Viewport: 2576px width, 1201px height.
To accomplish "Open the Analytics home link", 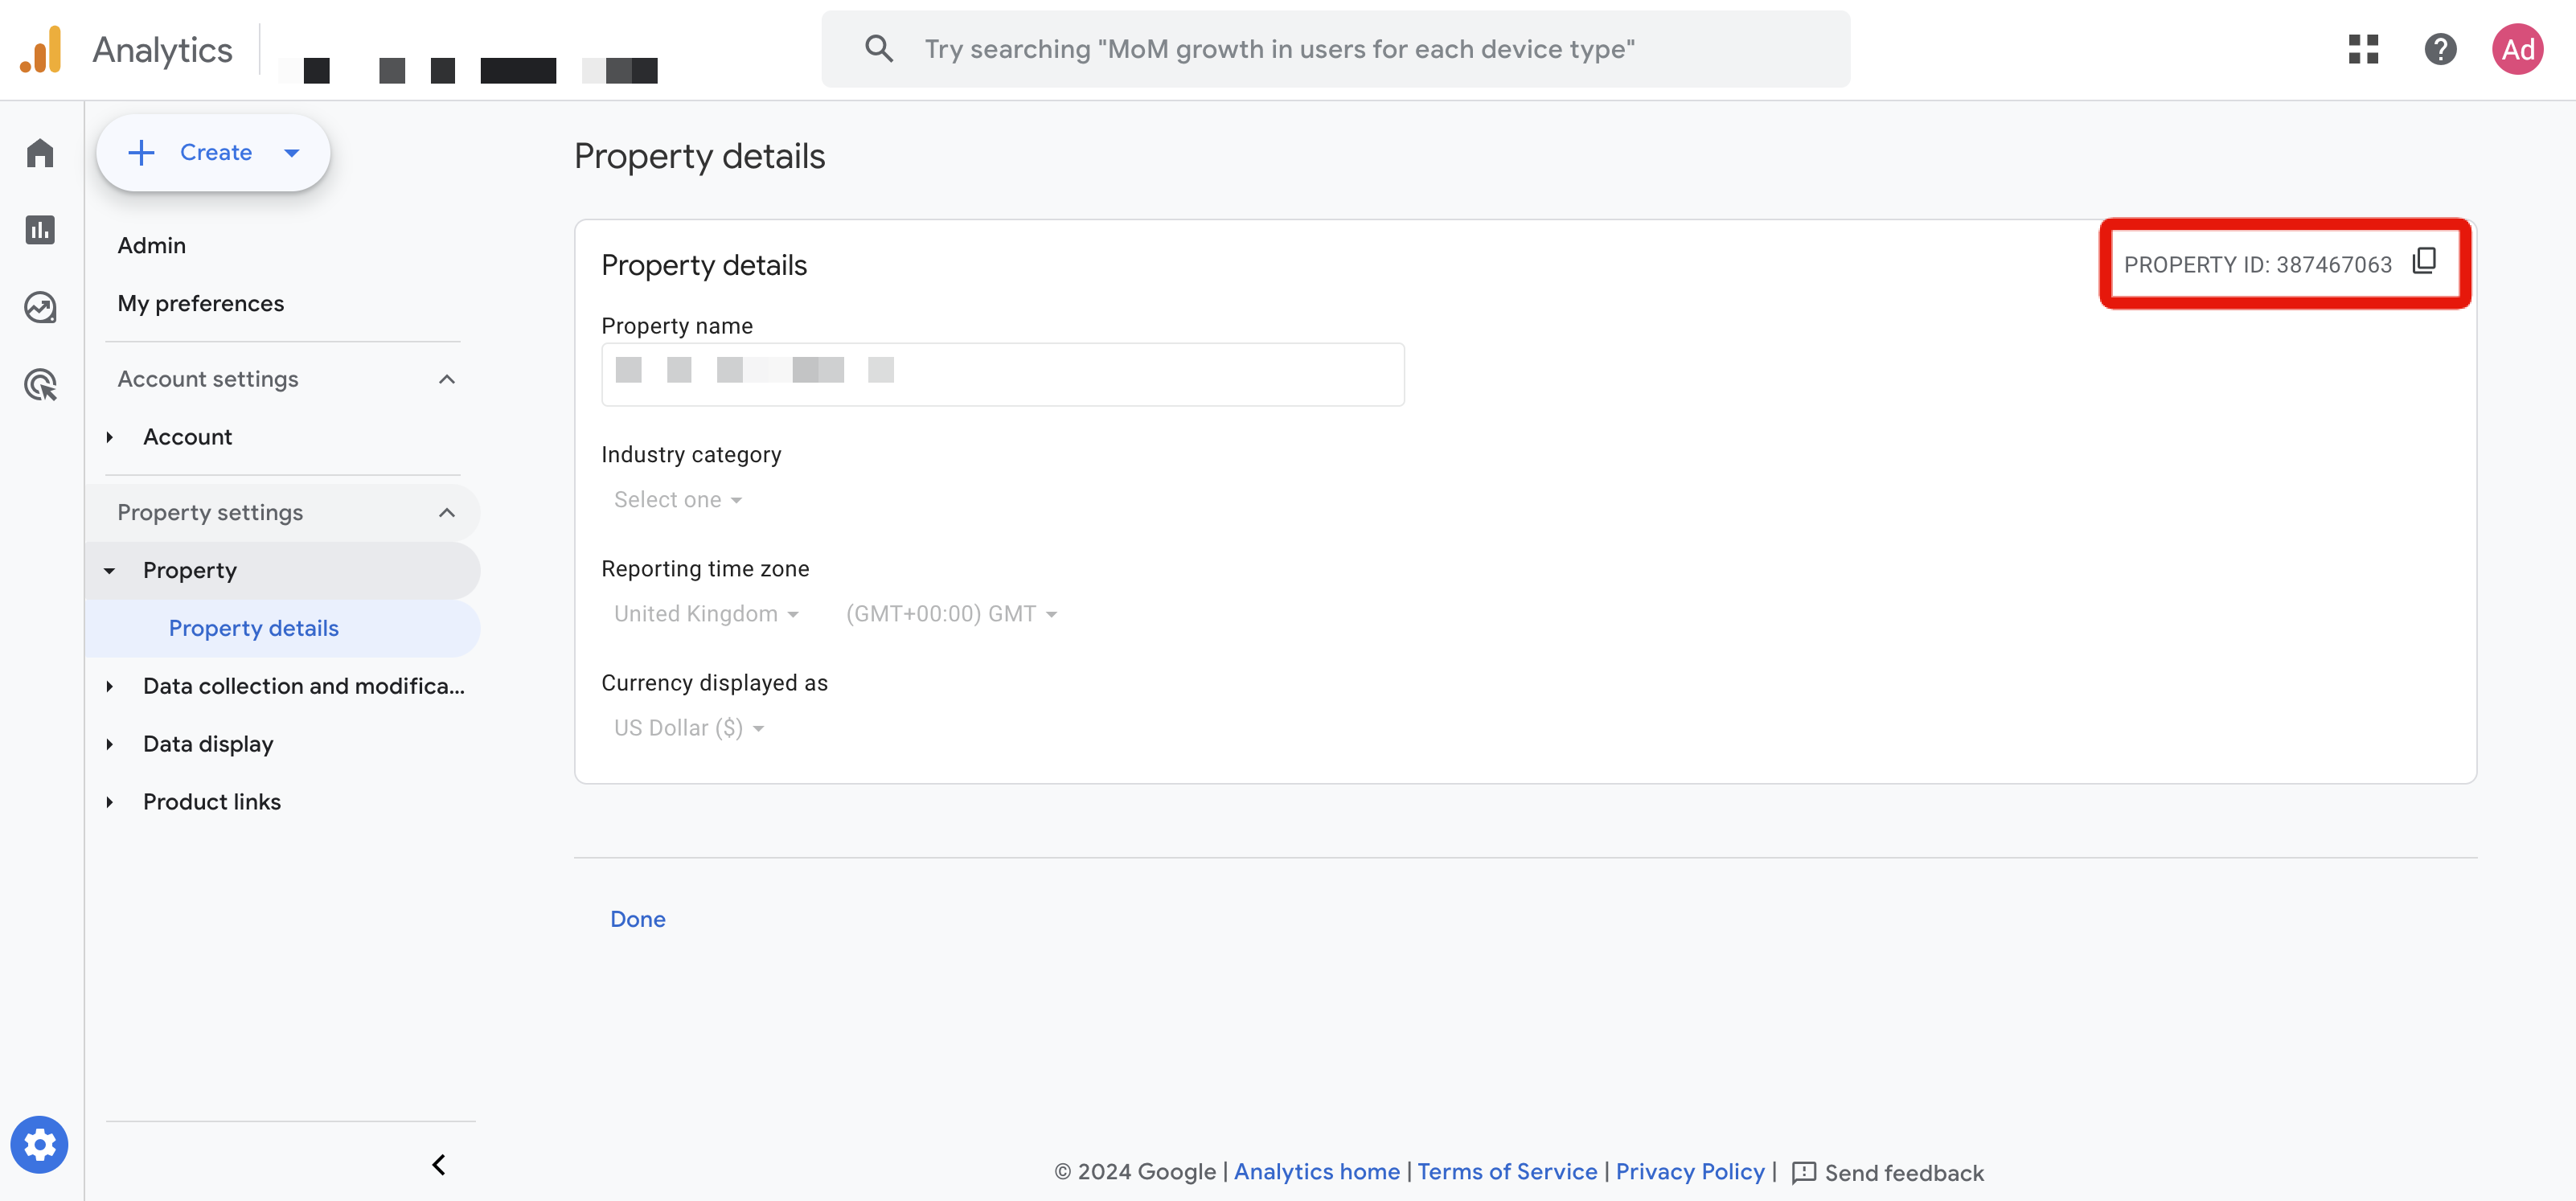I will click(1316, 1171).
